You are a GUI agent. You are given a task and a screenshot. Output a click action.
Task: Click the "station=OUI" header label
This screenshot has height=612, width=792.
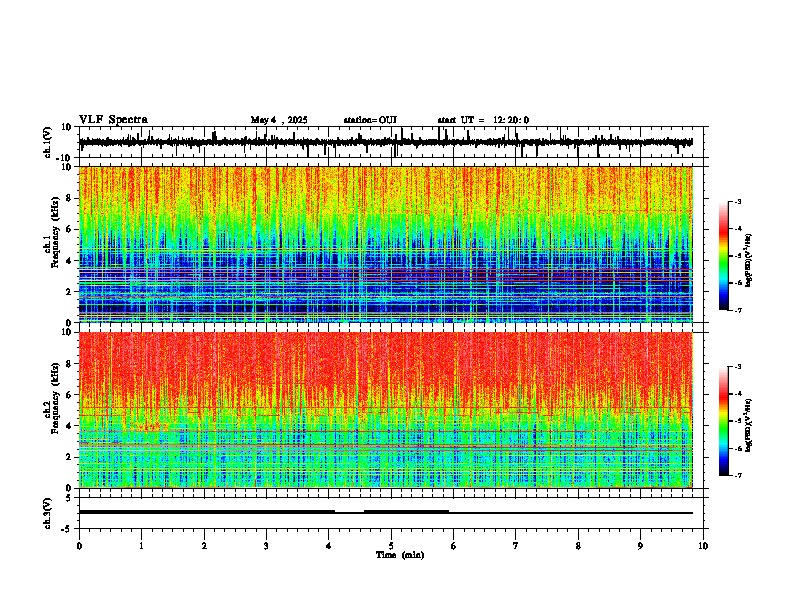click(x=370, y=120)
